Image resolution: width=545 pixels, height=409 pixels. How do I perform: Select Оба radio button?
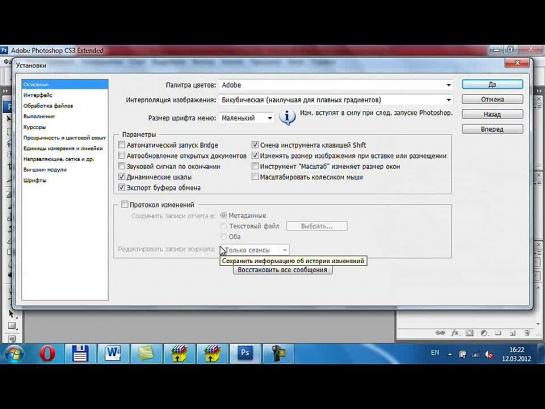[x=223, y=237]
